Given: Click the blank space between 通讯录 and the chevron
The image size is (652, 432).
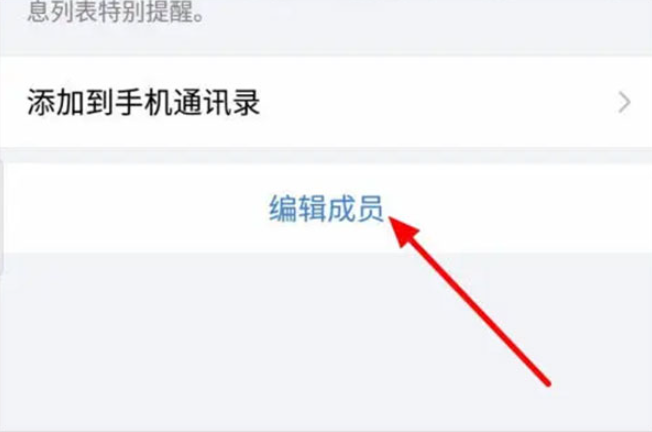Looking at the screenshot, I should 439,103.
